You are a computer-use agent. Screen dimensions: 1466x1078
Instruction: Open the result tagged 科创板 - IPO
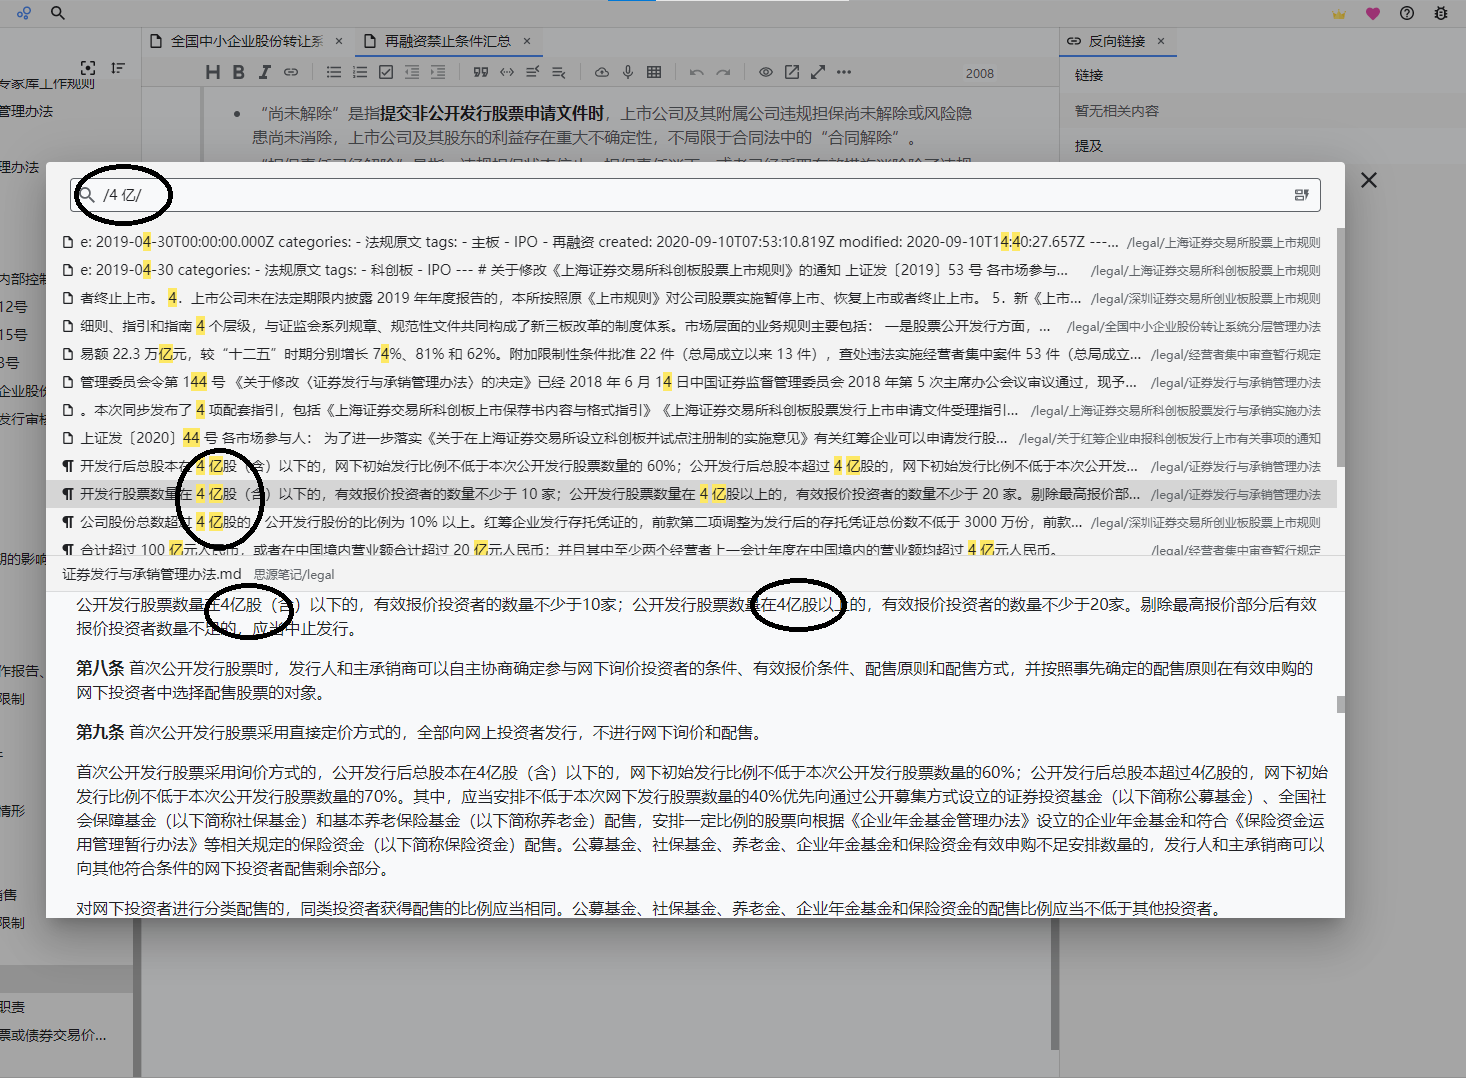tap(691, 270)
